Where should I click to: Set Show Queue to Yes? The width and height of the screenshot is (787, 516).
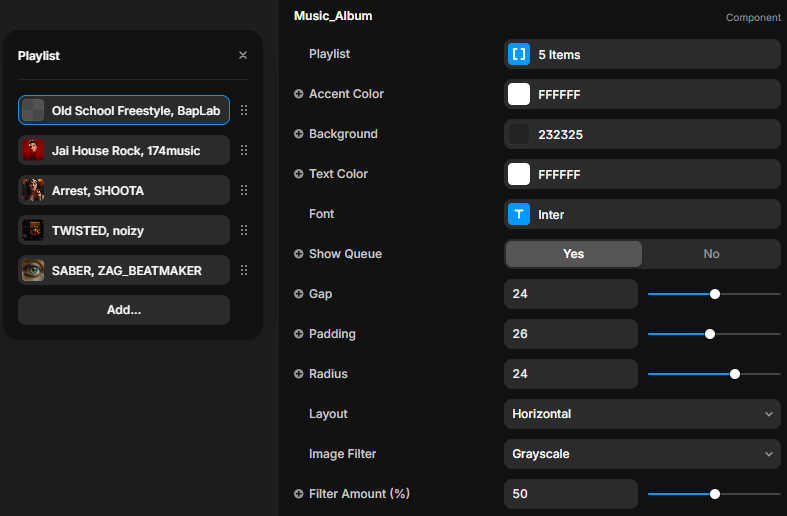point(573,254)
